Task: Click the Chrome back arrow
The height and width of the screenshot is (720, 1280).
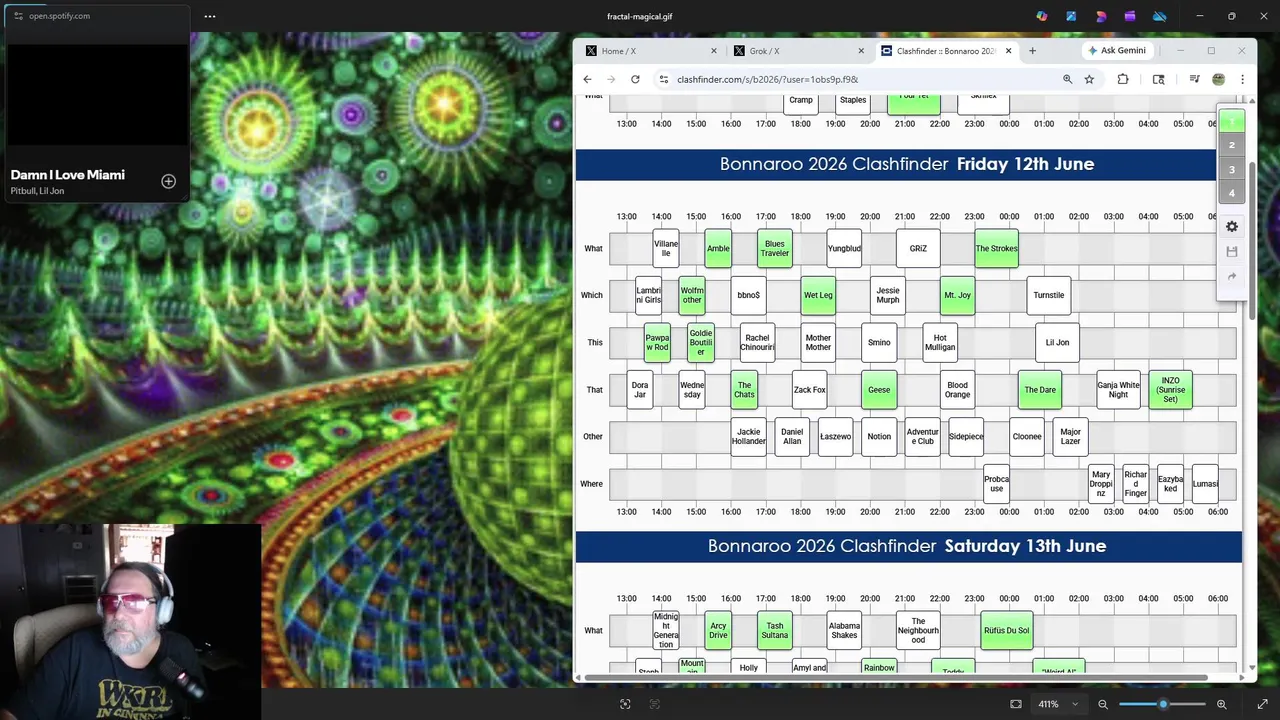Action: pos(587,79)
